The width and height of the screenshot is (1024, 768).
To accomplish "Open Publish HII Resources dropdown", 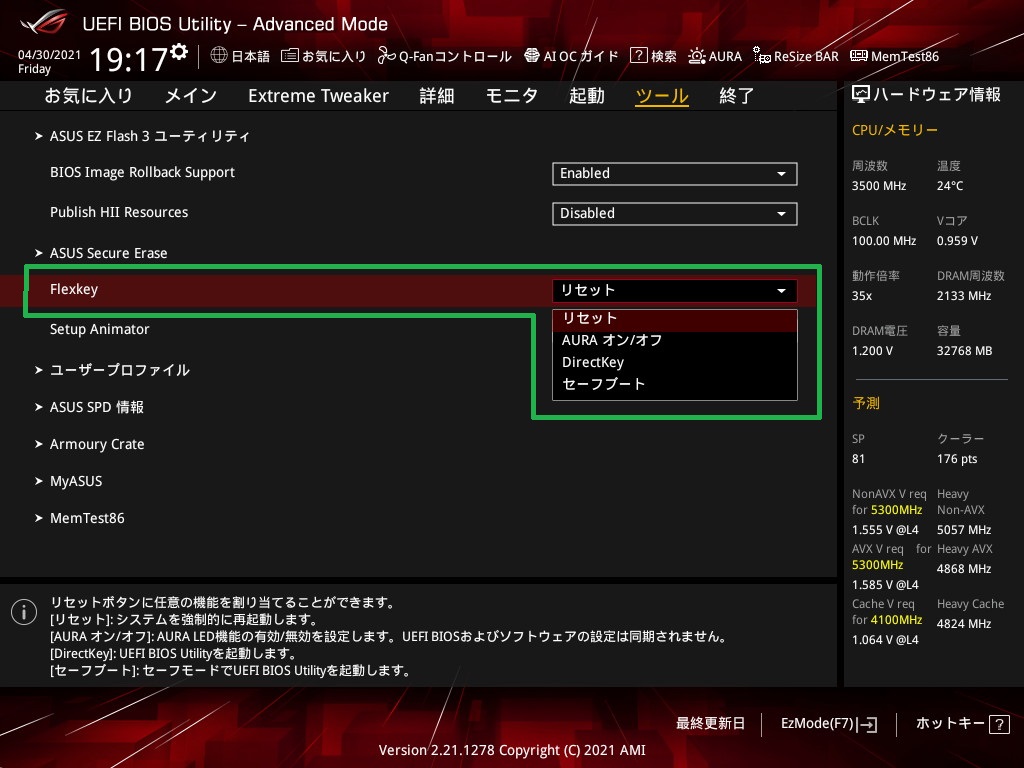I will (675, 214).
